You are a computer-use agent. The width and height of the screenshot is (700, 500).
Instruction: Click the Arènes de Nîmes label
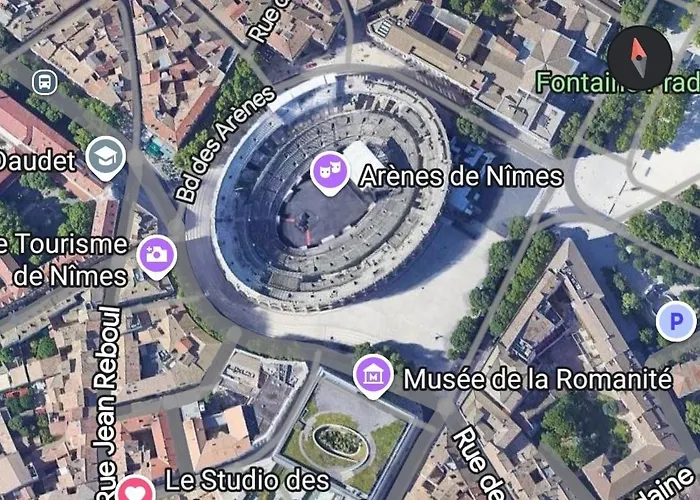461,175
